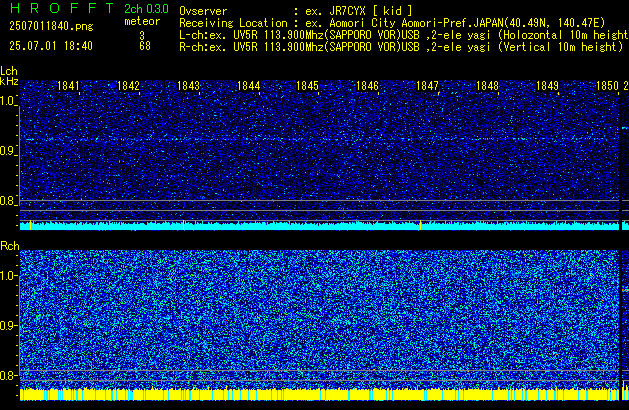
Task: Click the 1841 time marker
Action: 69,86
